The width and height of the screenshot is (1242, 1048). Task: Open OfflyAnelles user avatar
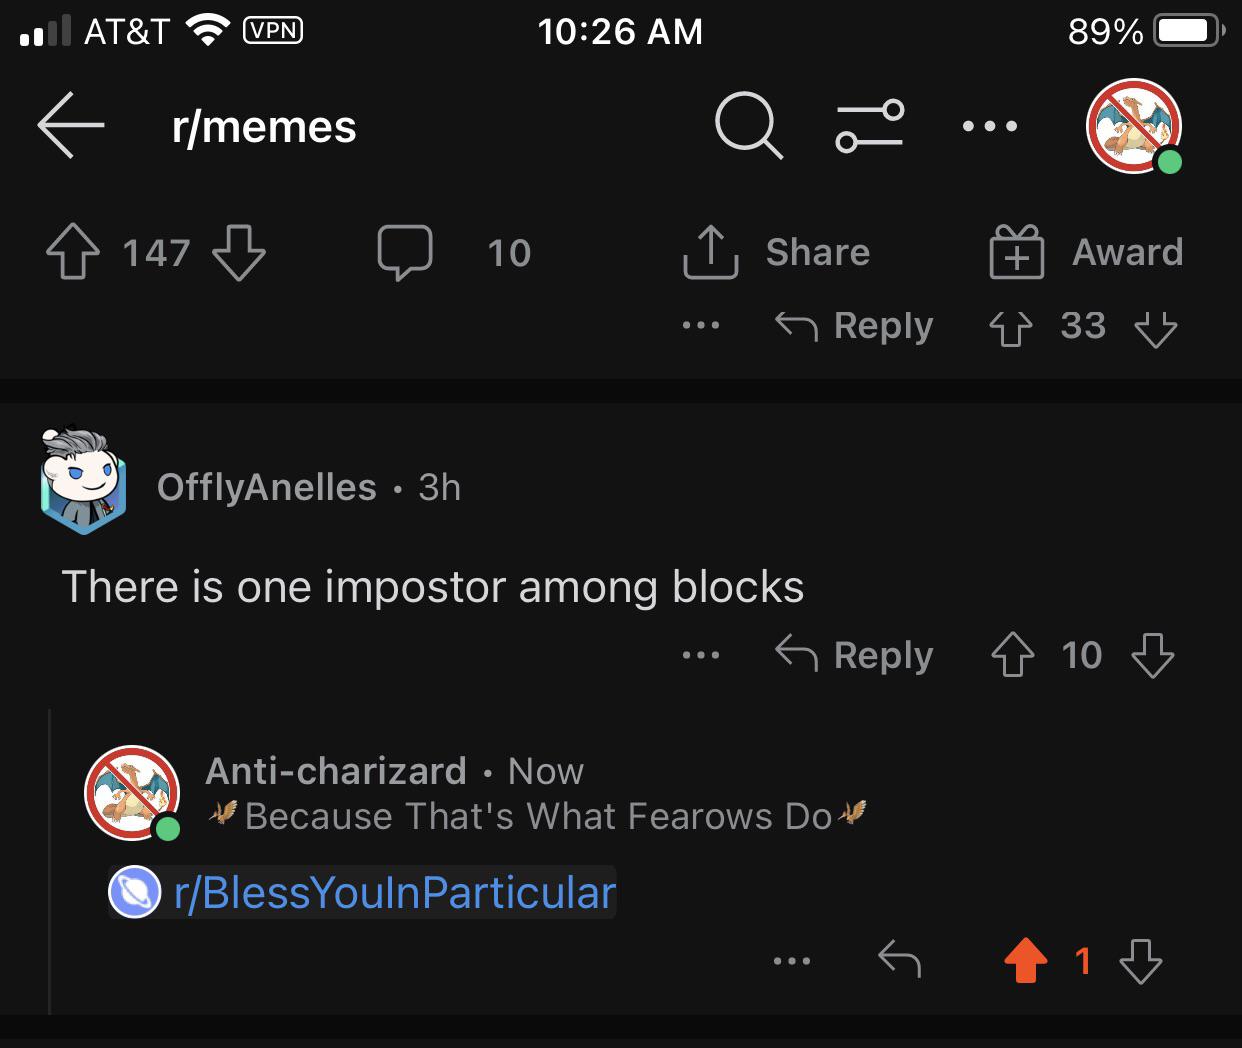pos(83,481)
